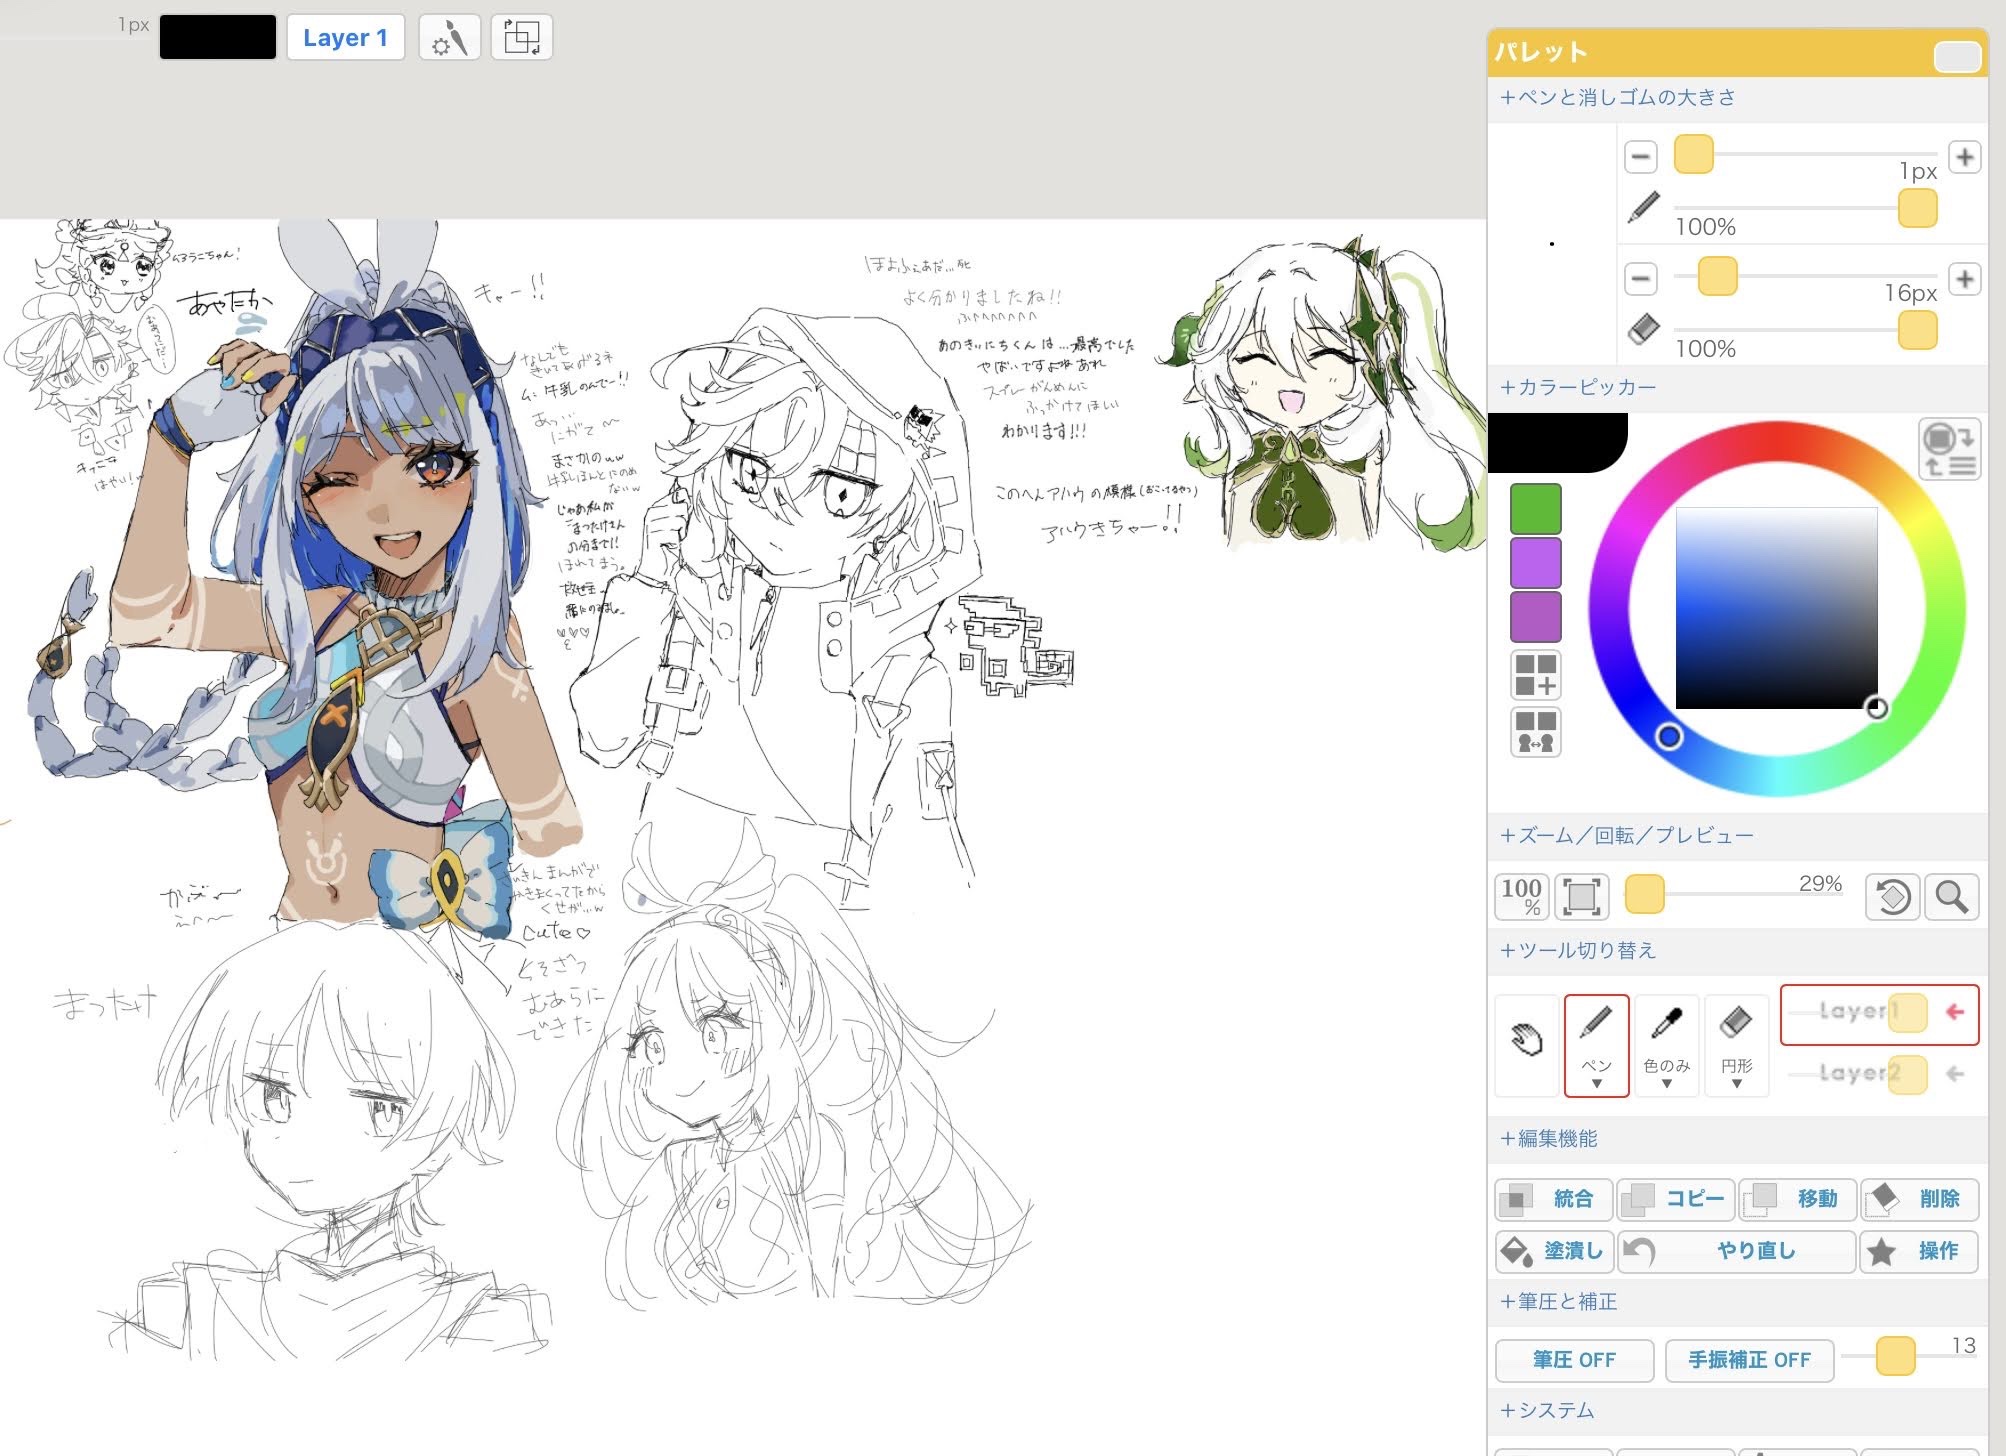The height and width of the screenshot is (1456, 2006).
Task: Set zoom to 100%
Action: [1521, 897]
